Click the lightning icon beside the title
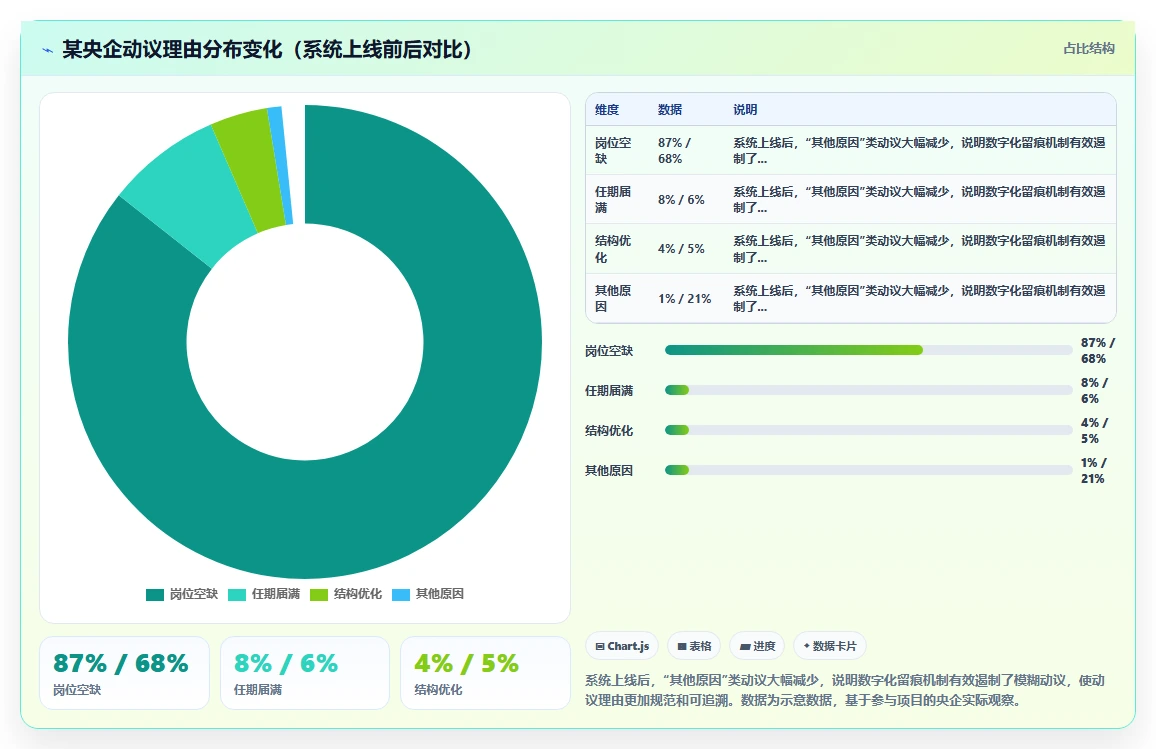 pyautogui.click(x=47, y=50)
